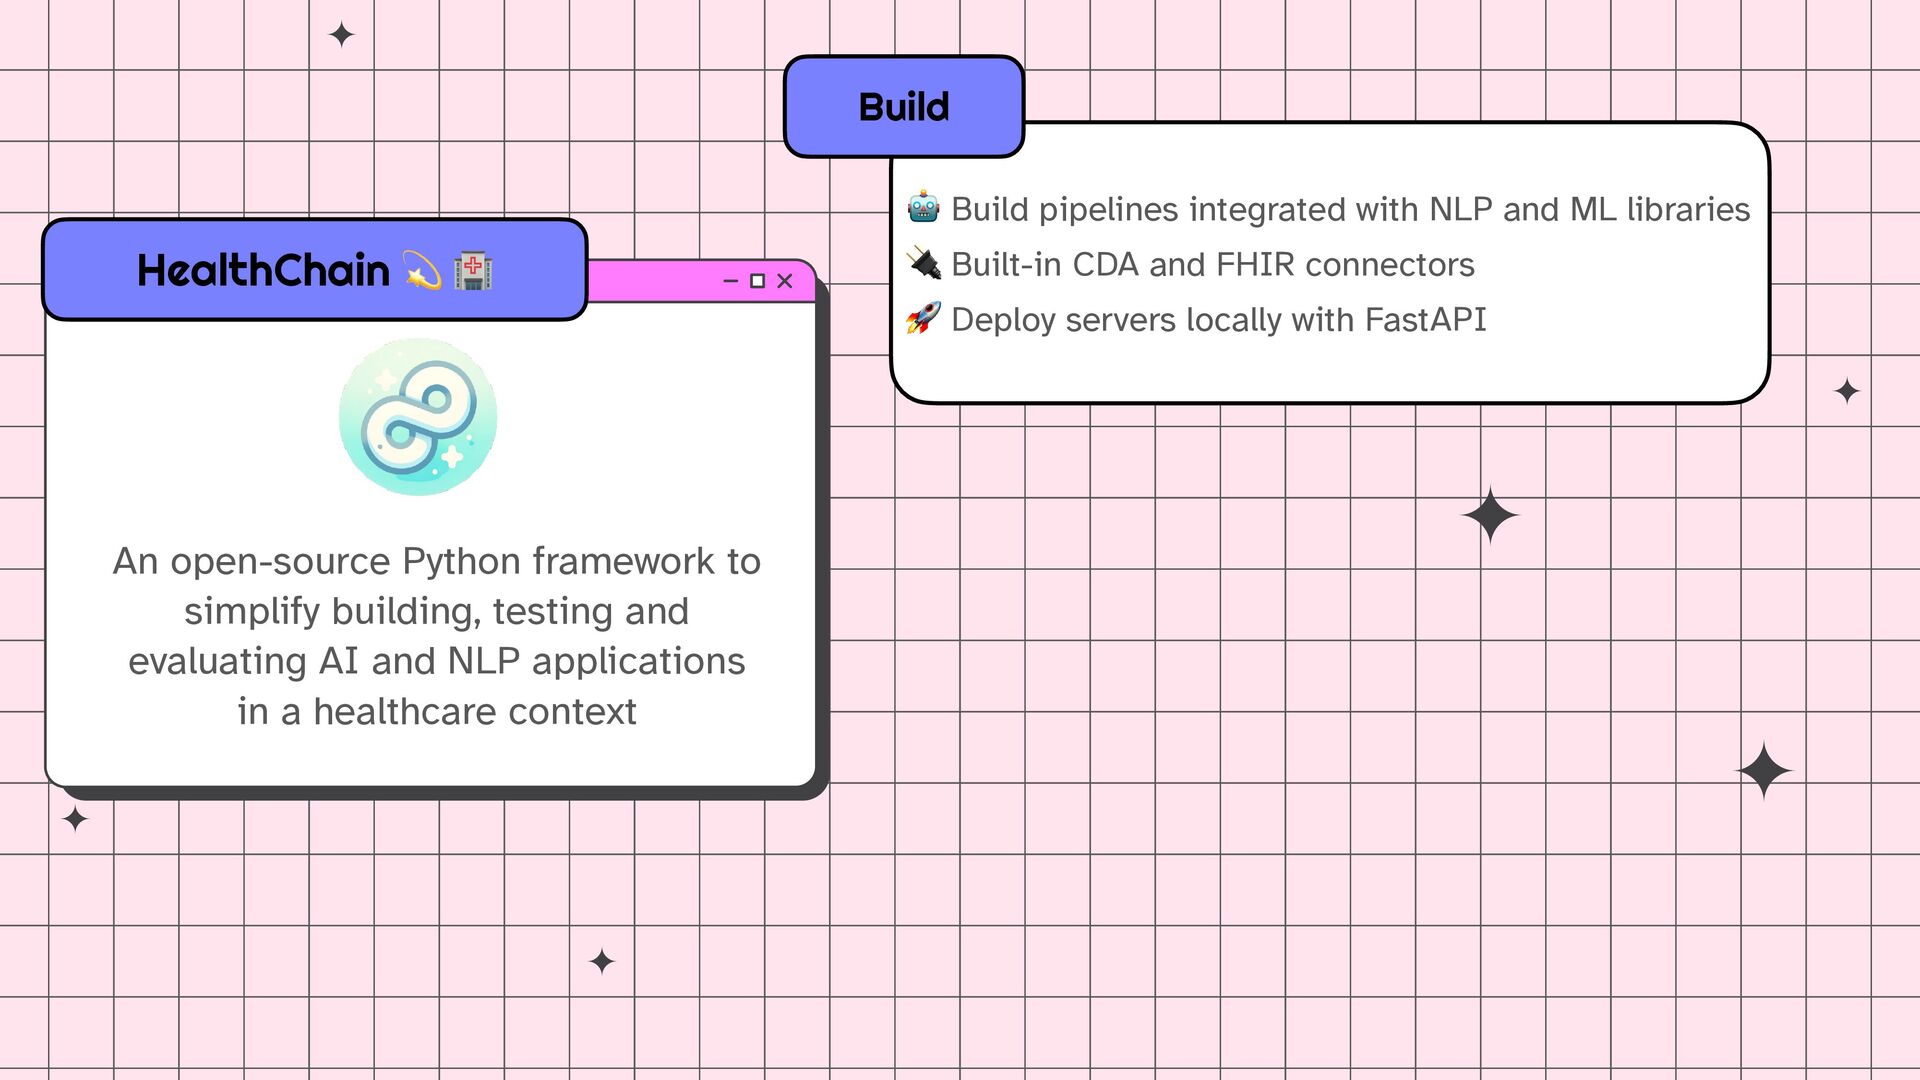Screen dimensions: 1920x1080
Task: Close the HealthChain window with the X
Action: tap(785, 281)
